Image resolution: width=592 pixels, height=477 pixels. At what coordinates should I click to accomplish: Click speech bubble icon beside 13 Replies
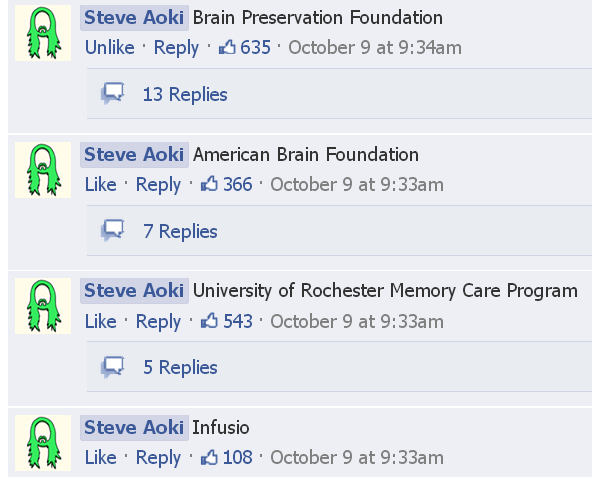click(113, 93)
